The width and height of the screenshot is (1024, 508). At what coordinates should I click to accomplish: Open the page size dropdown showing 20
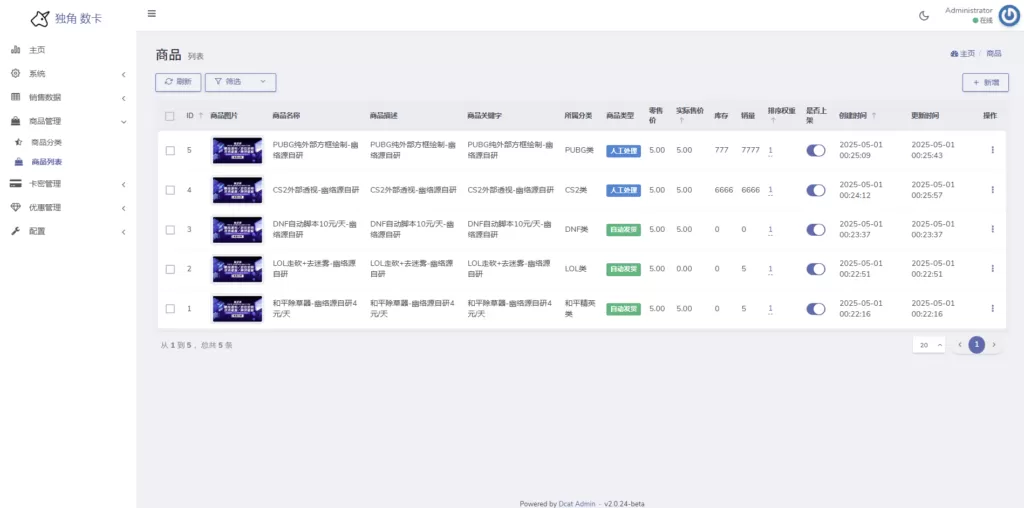click(x=928, y=345)
